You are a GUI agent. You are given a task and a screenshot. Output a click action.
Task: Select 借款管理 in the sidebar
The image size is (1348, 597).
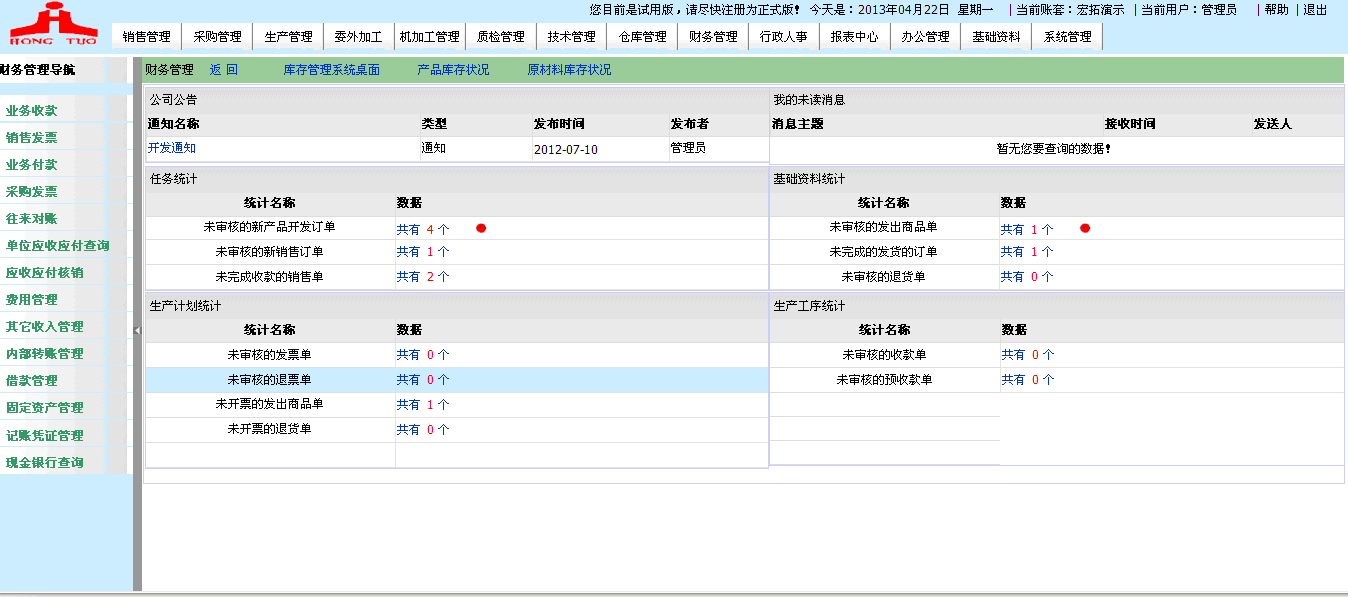point(32,380)
